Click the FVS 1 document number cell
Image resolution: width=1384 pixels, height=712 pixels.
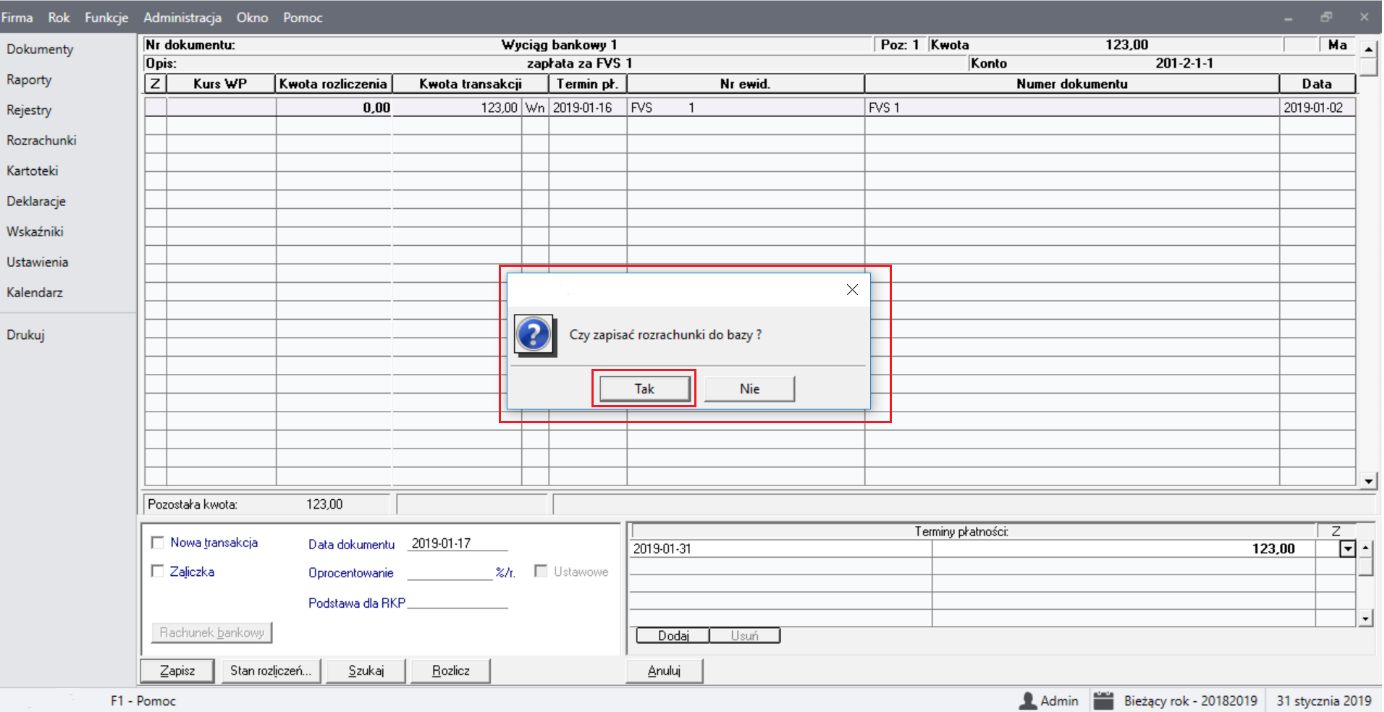[x=1072, y=107]
